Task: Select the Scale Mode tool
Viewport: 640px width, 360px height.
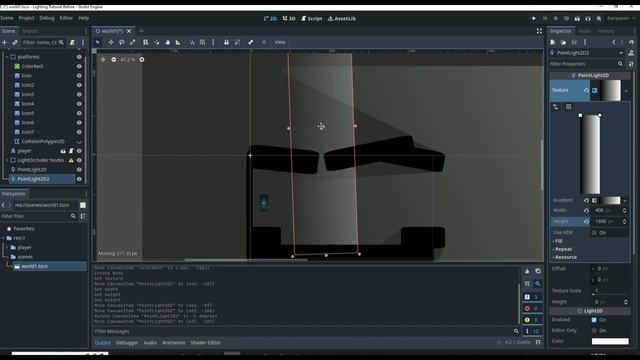Action: coord(133,42)
